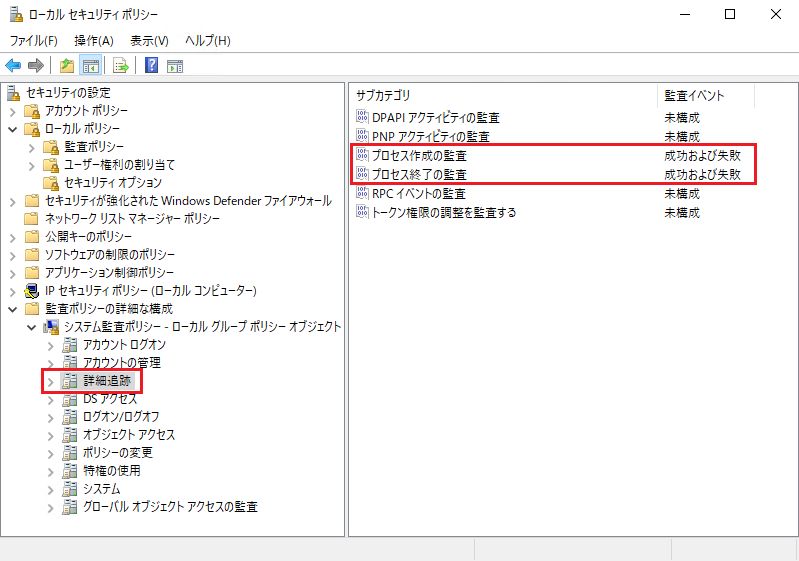
Task: Expand the アカウント ポリシー tree node
Action: 13,111
